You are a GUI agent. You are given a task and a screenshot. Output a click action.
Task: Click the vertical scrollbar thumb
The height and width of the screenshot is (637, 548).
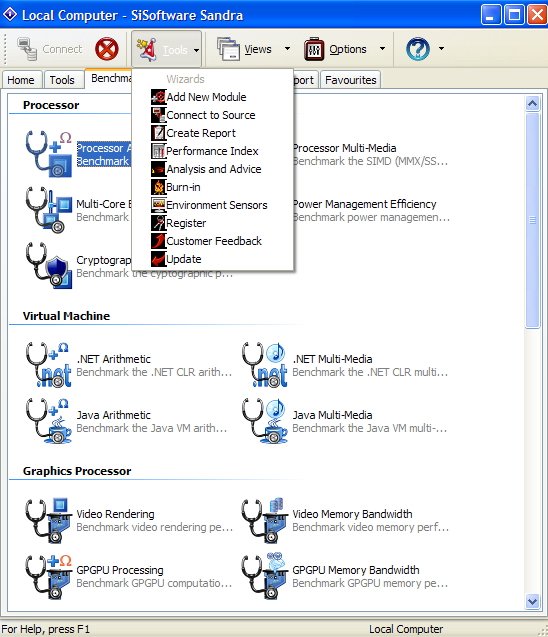pyautogui.click(x=532, y=220)
